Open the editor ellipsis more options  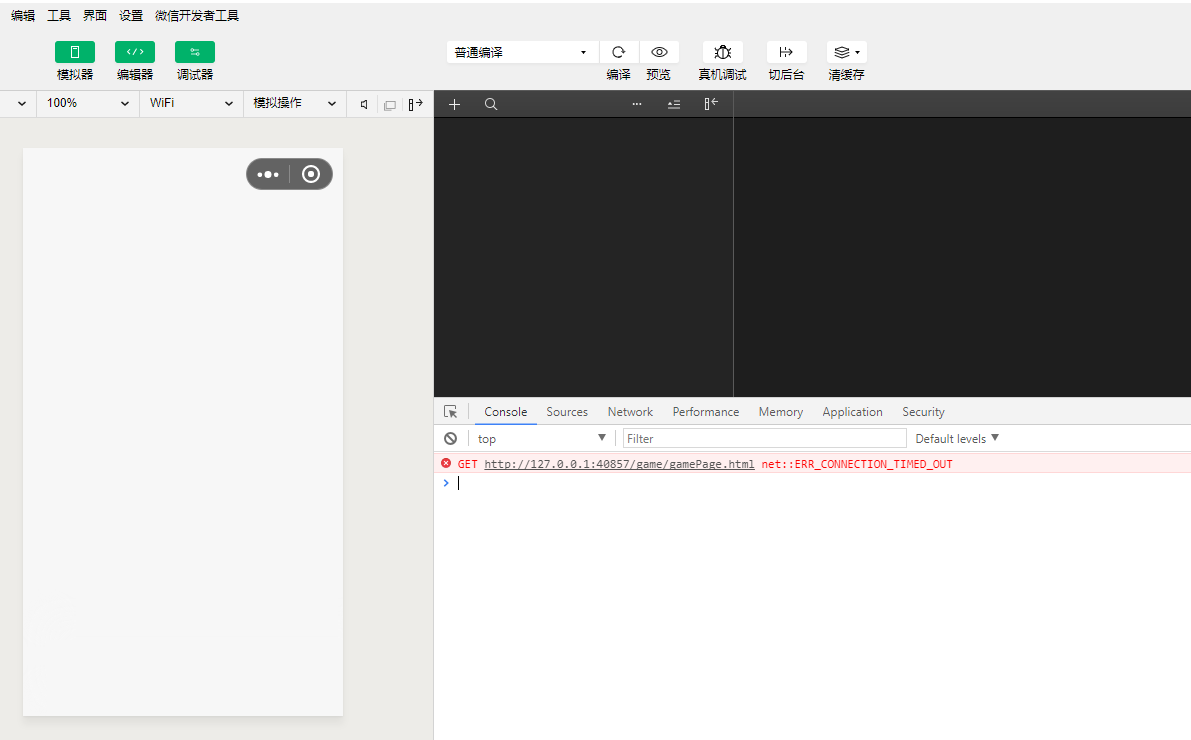[637, 104]
